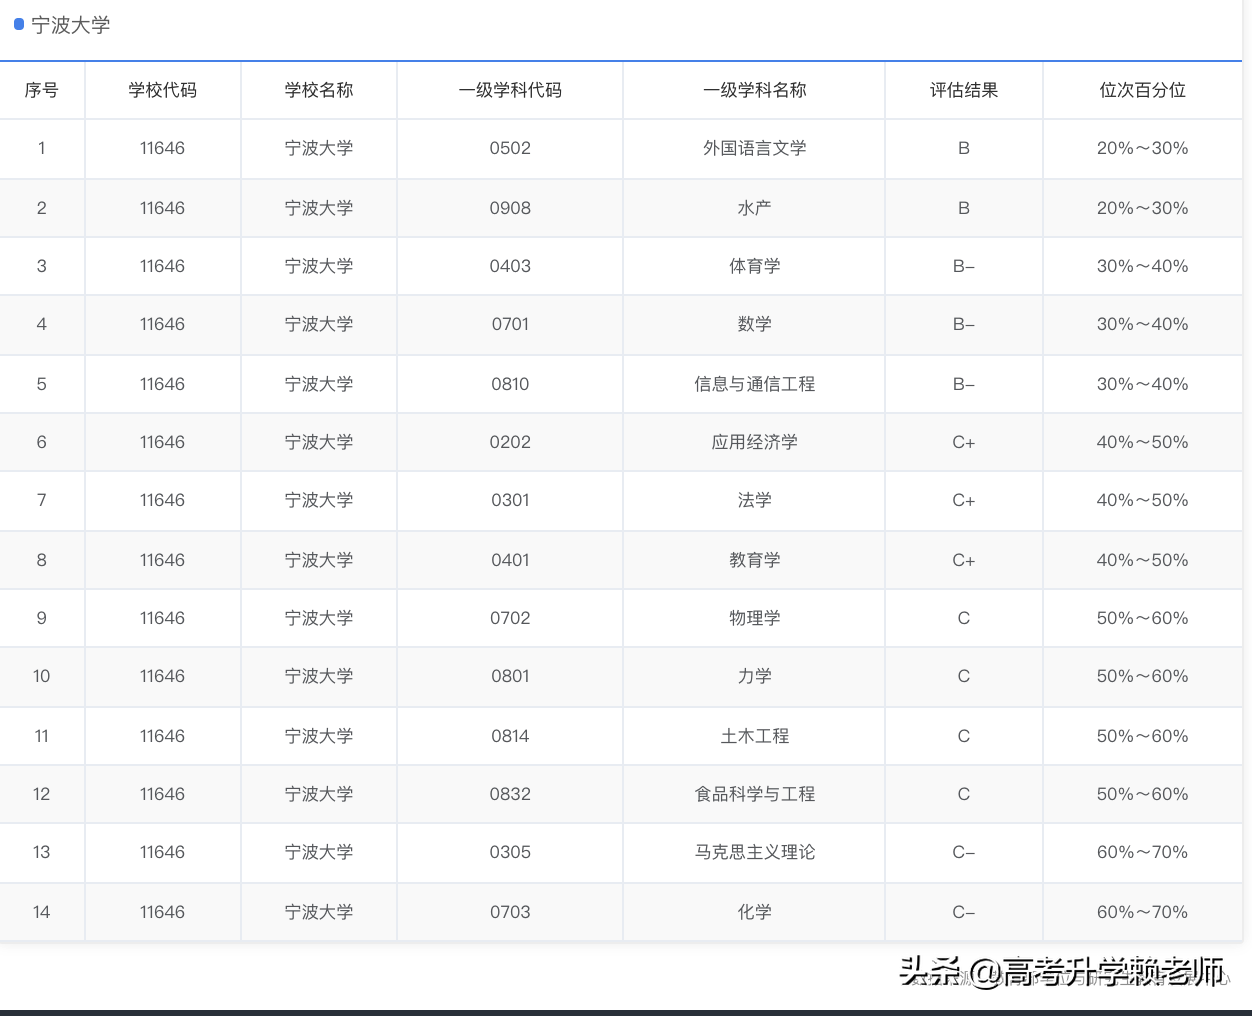This screenshot has width=1252, height=1016.
Task: Select the 位次百分位 column header
Action: pyautogui.click(x=1142, y=89)
